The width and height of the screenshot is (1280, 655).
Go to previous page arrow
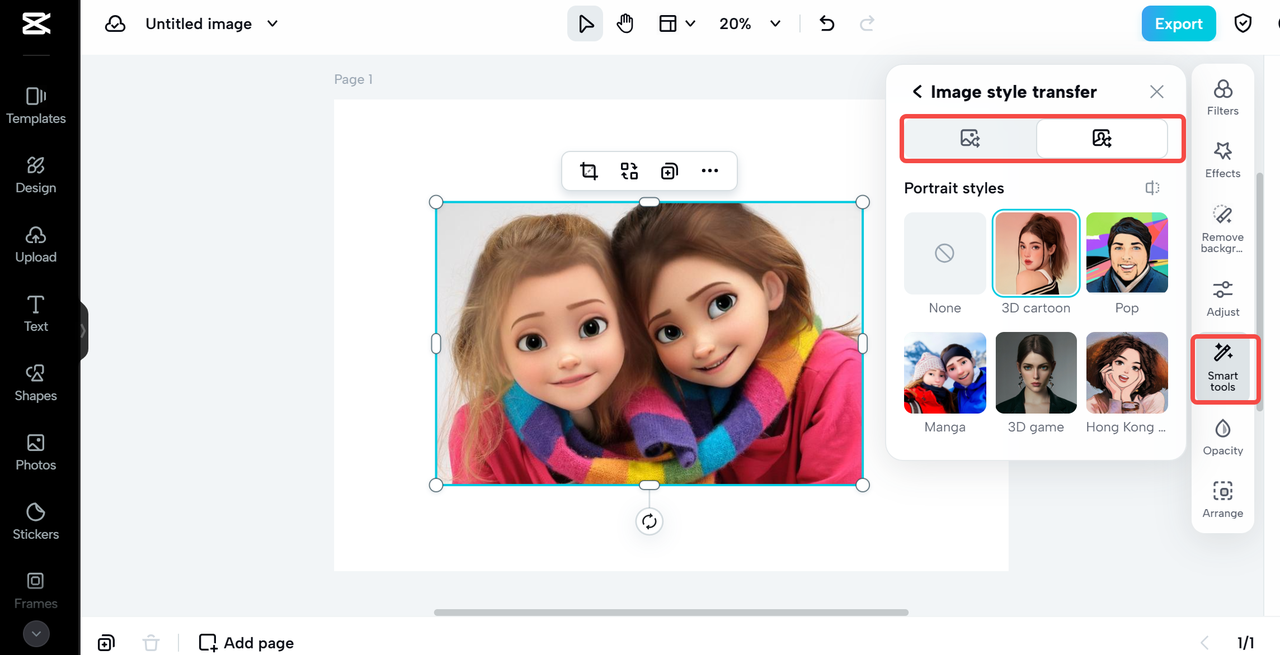tap(1204, 643)
